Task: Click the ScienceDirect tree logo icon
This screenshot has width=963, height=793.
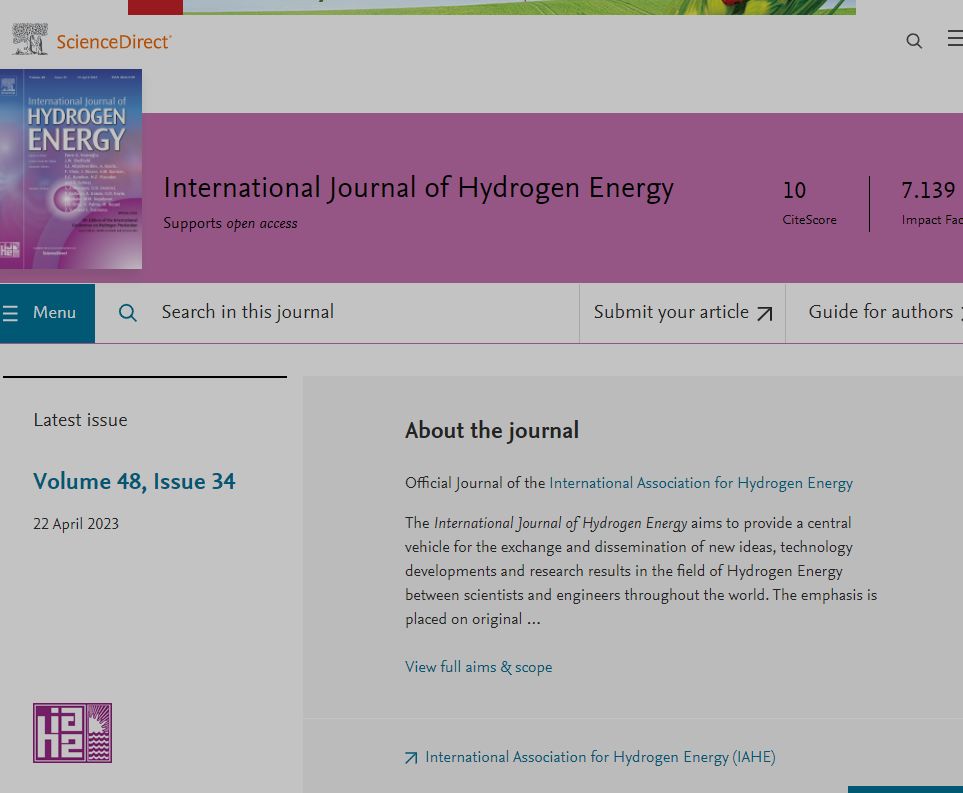Action: click(x=30, y=38)
